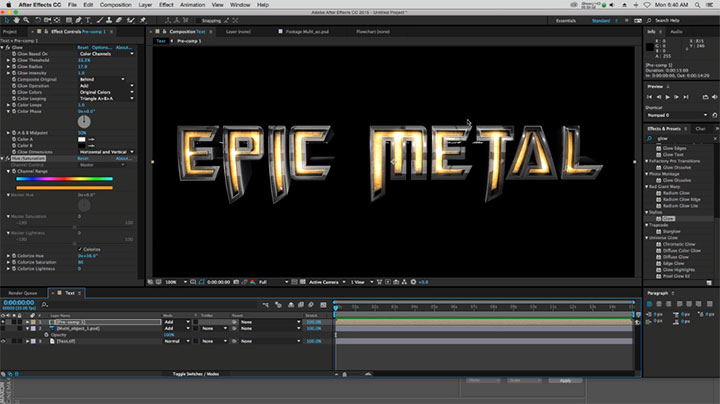The height and width of the screenshot is (404, 720).
Task: Select Starglow effect under Trapcode
Action: tap(671, 231)
